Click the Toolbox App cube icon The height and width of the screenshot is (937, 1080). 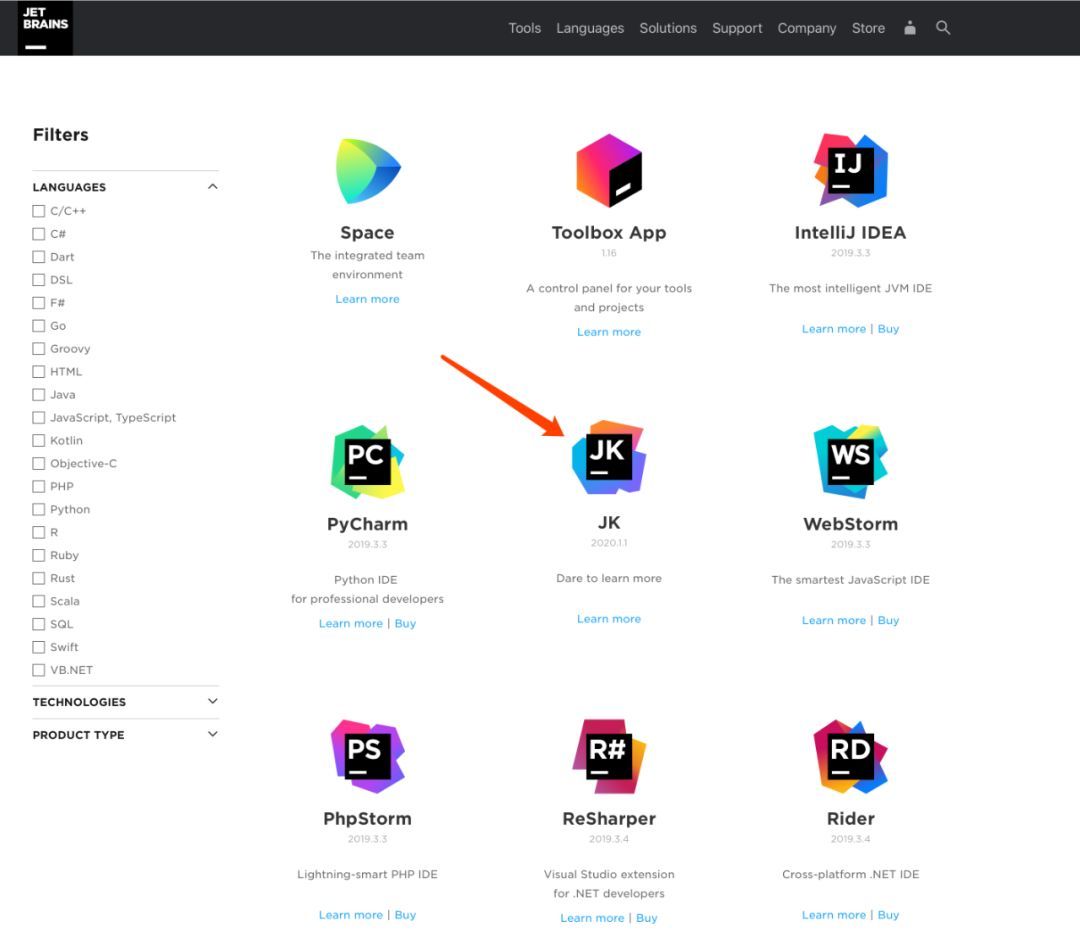coord(608,171)
